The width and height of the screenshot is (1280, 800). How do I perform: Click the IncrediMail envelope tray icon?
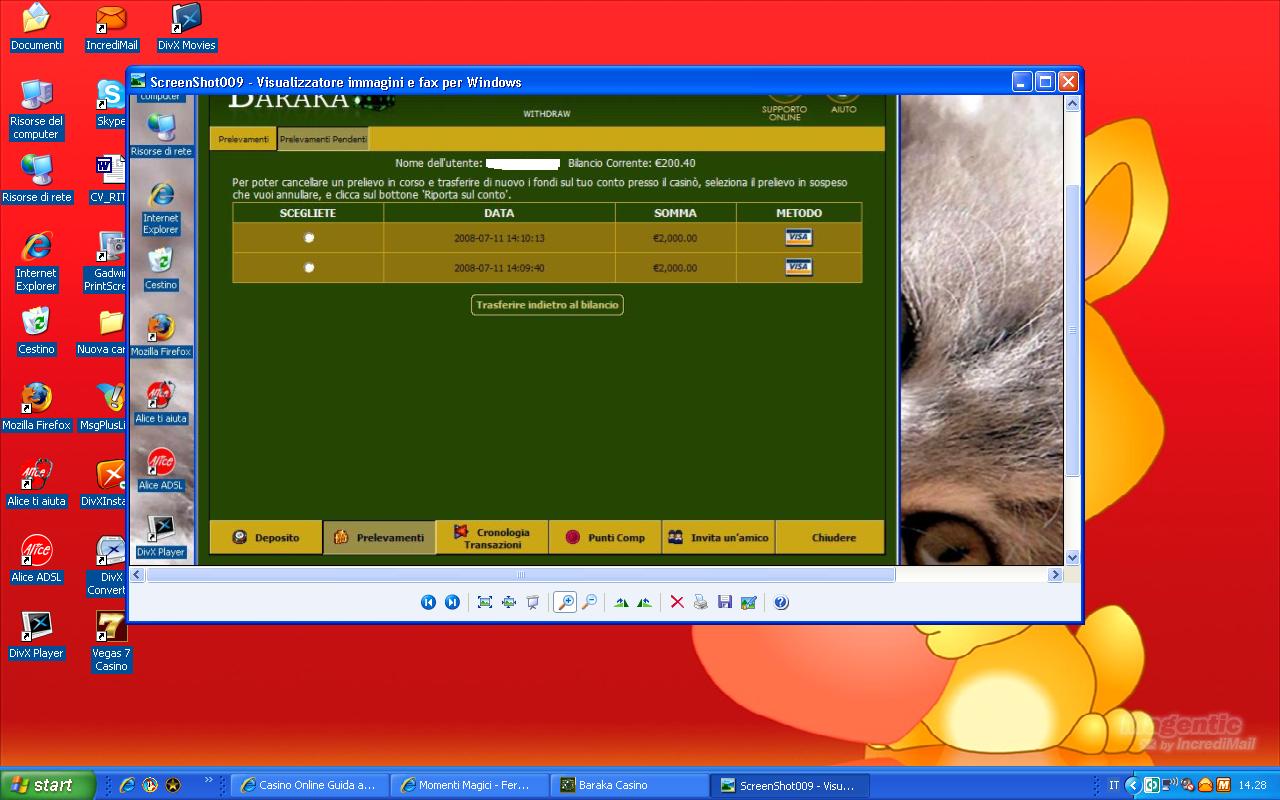click(1205, 785)
